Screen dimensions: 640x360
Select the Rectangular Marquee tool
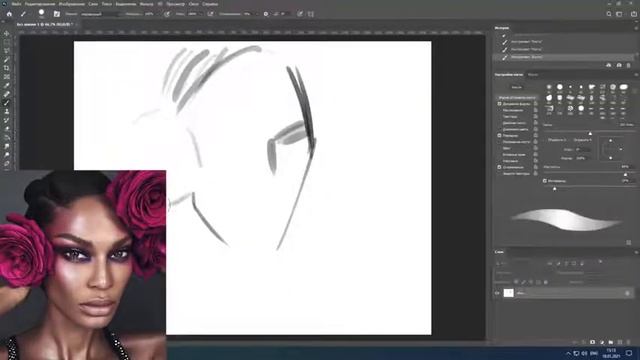[x=7, y=42]
